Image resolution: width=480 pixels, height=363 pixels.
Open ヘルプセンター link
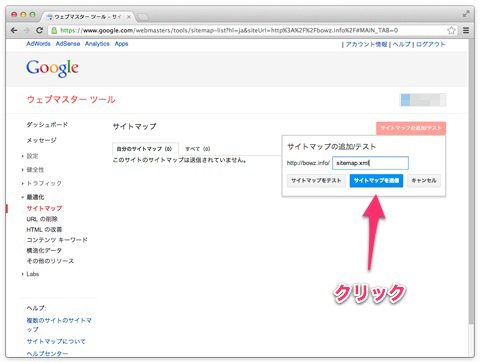tap(47, 353)
